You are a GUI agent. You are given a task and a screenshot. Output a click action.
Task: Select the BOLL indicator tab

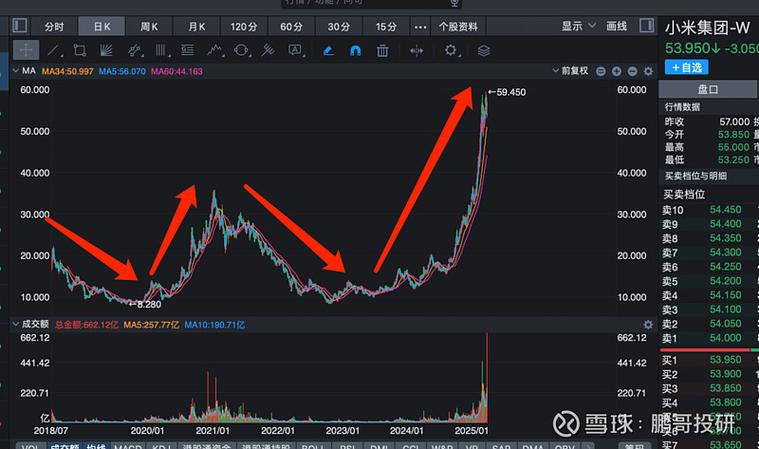[313, 446]
